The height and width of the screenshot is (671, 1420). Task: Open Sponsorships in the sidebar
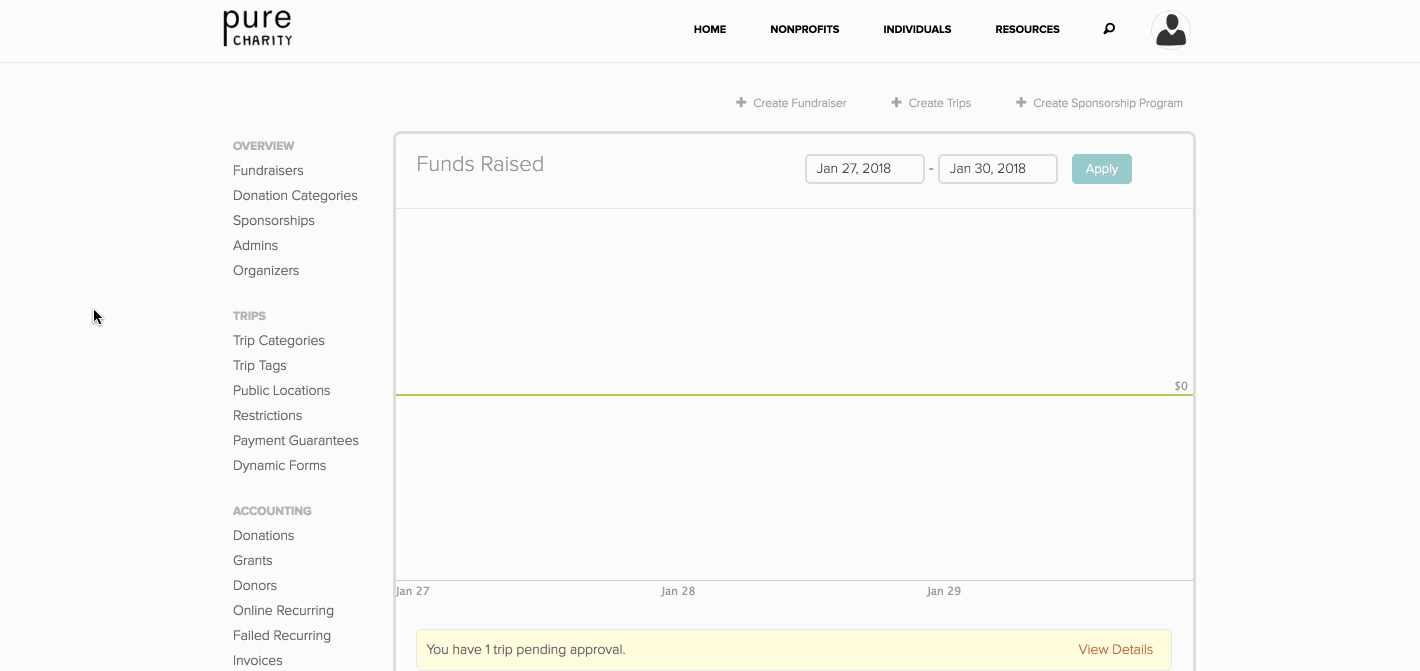click(274, 220)
